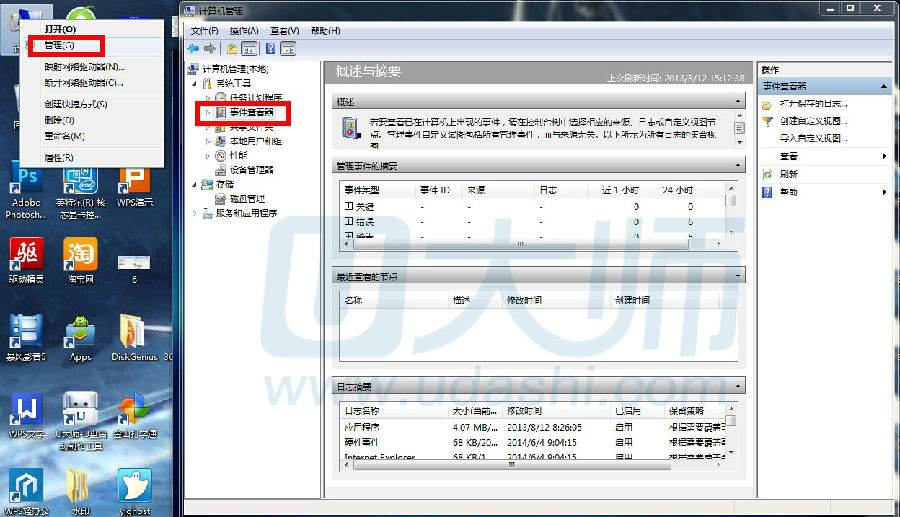900x517 pixels.
Task: Open the 操作(A) menu
Action: [244, 30]
